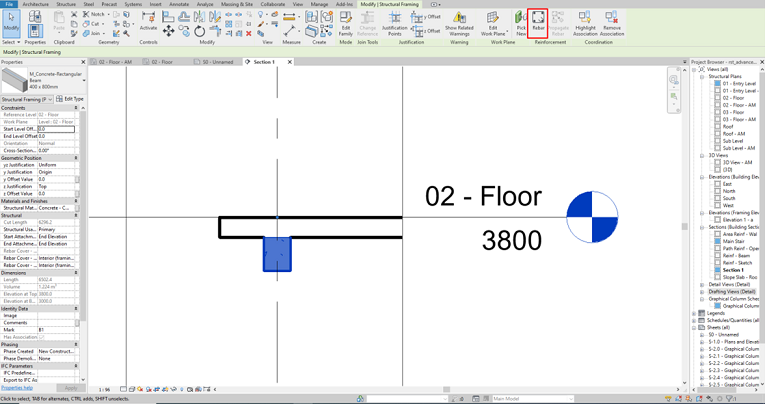Screen dimensions: 765x404
Task: Click the Edit Type button
Action: tap(70, 99)
